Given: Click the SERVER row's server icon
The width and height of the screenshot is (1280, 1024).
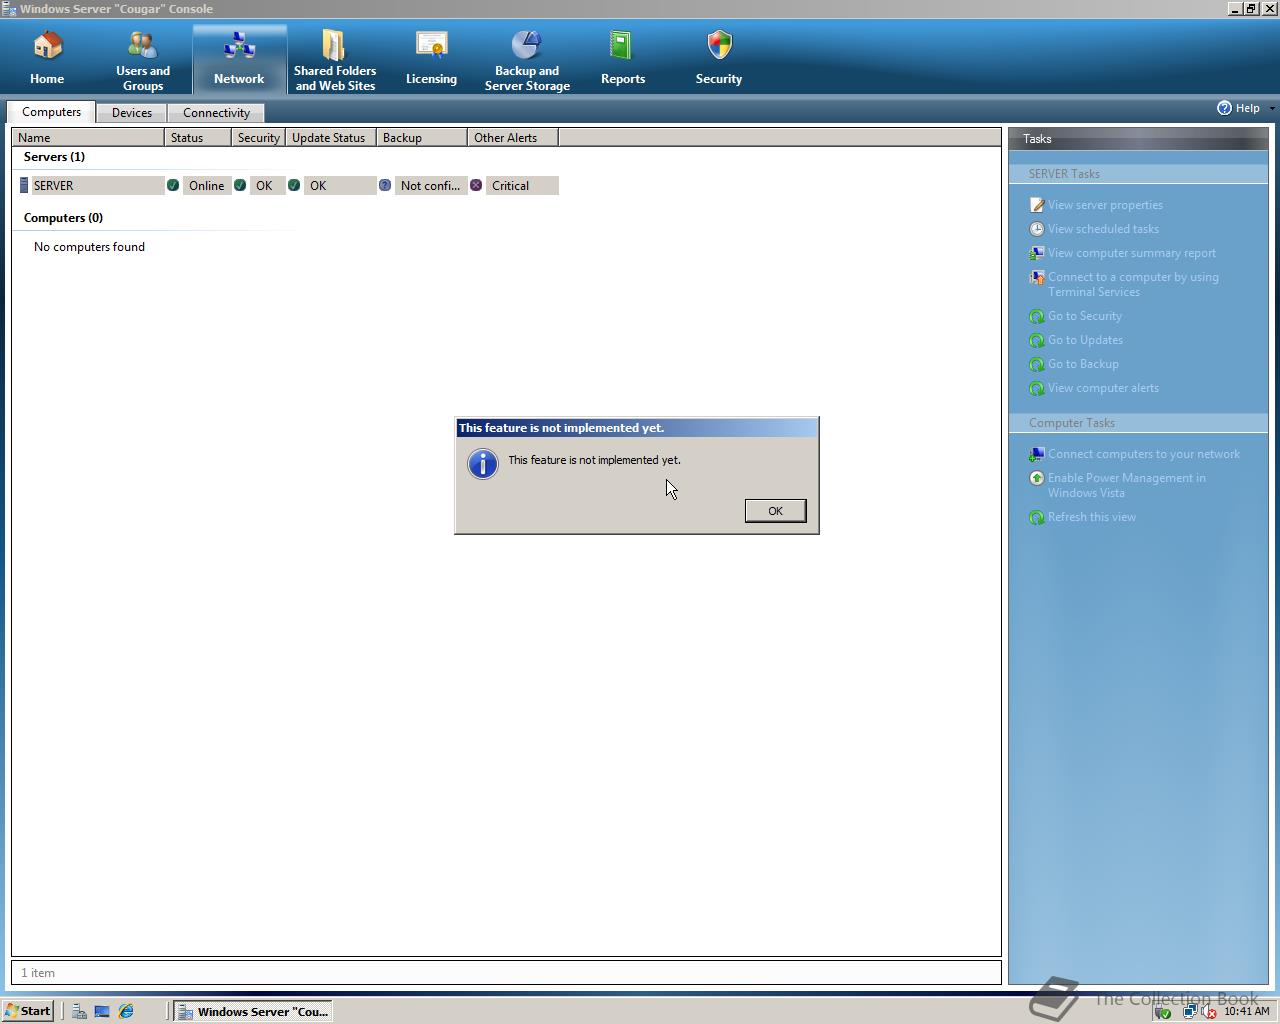Looking at the screenshot, I should click(24, 185).
